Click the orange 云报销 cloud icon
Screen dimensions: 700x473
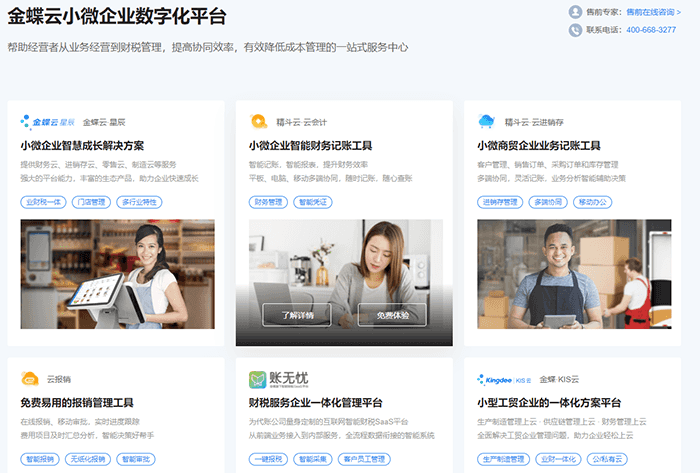coord(30,379)
